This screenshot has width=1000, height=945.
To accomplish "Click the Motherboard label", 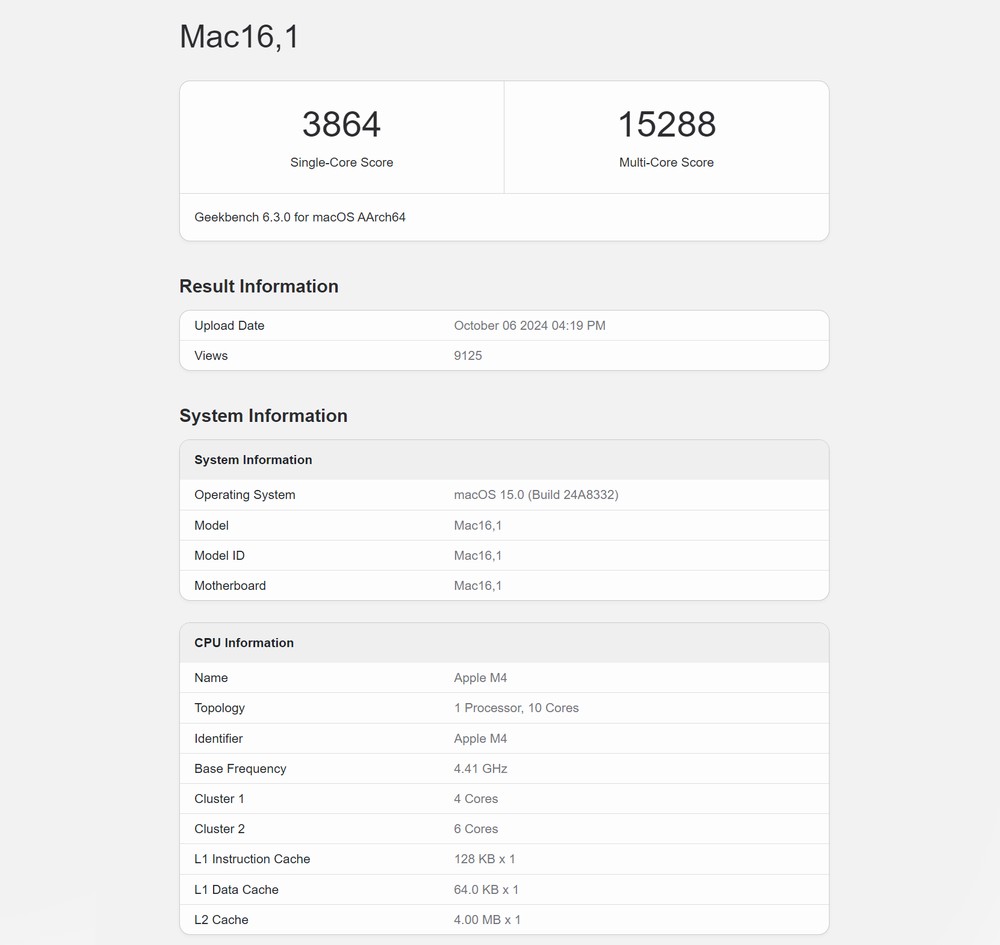I will pyautogui.click(x=230, y=585).
